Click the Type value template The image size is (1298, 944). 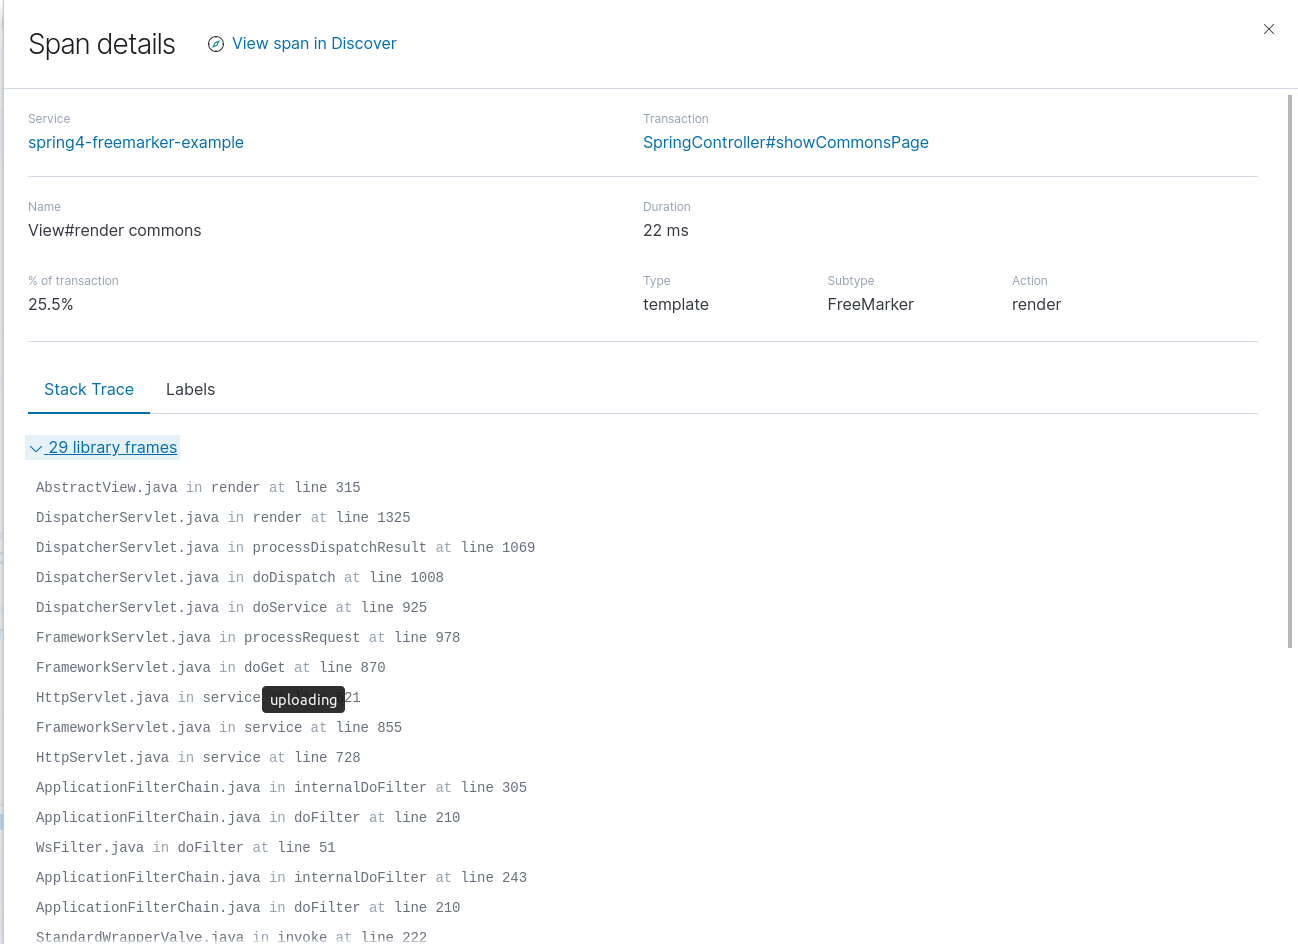pyautogui.click(x=676, y=304)
